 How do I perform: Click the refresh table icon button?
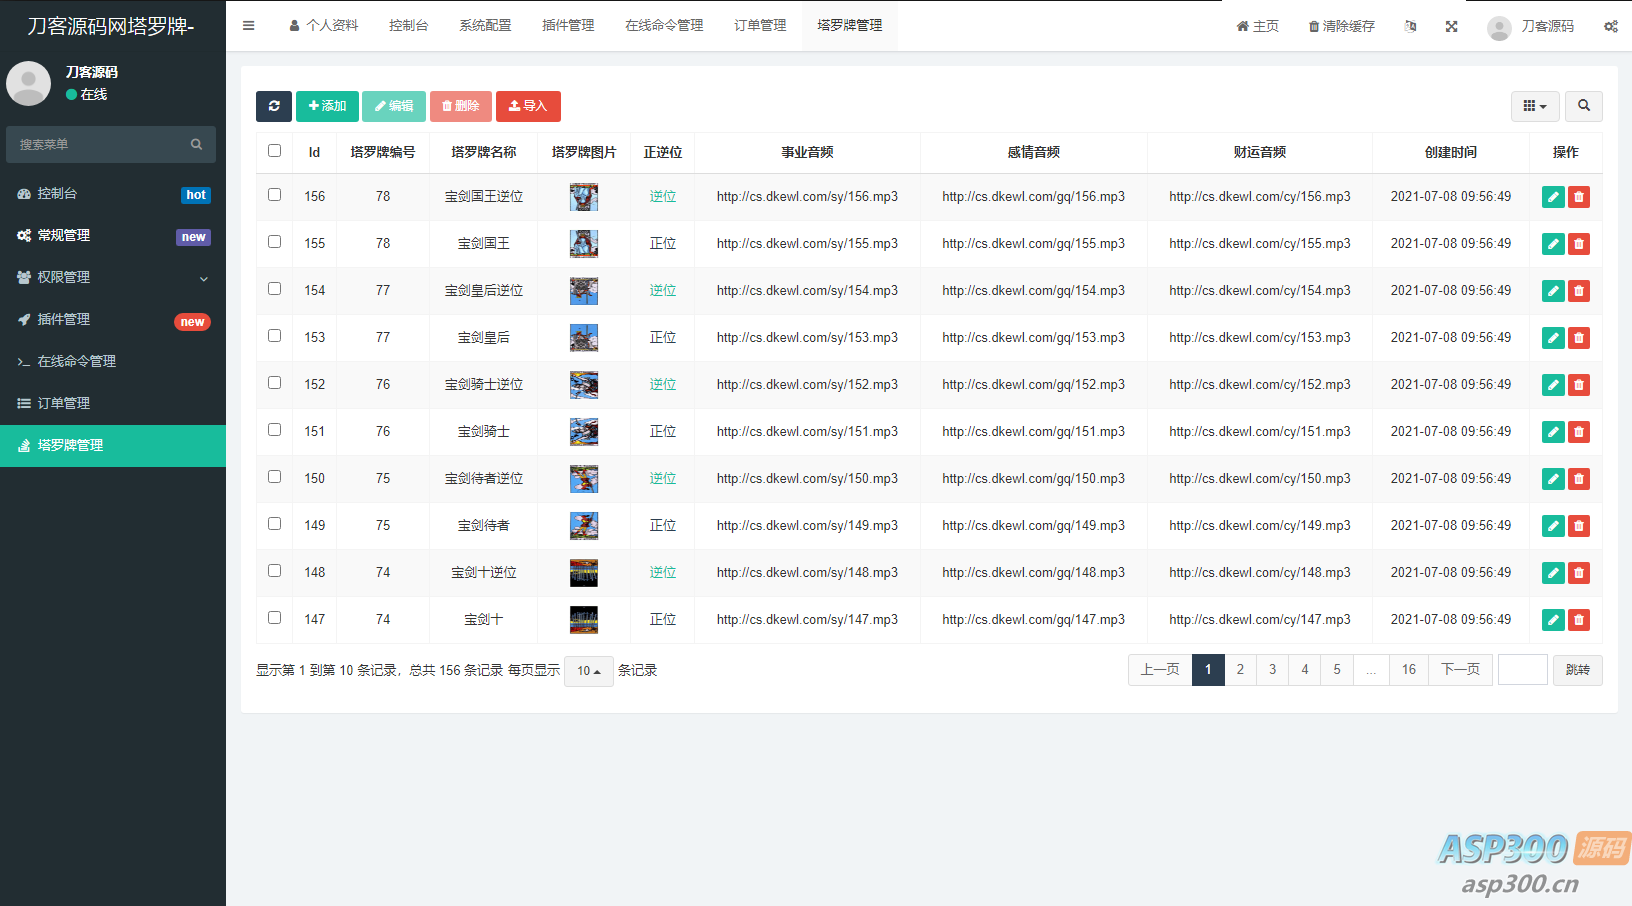[x=273, y=106]
